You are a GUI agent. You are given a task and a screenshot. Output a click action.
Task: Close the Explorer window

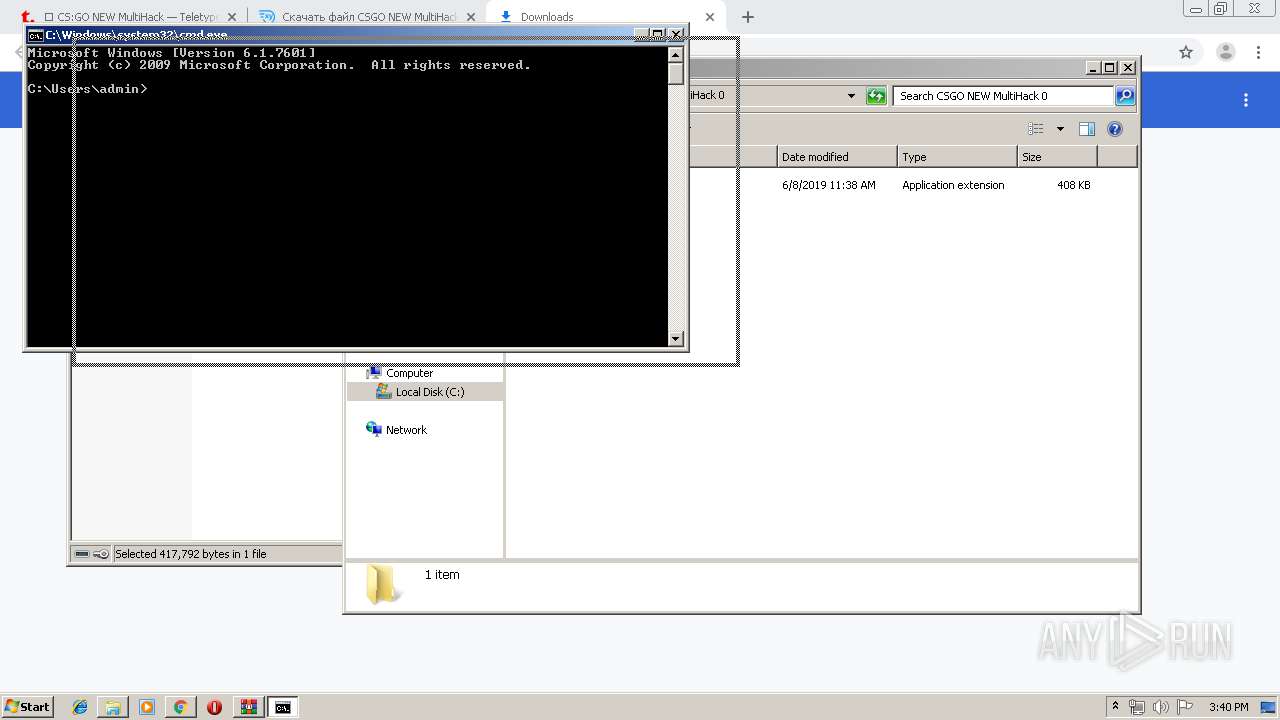pos(1128,68)
